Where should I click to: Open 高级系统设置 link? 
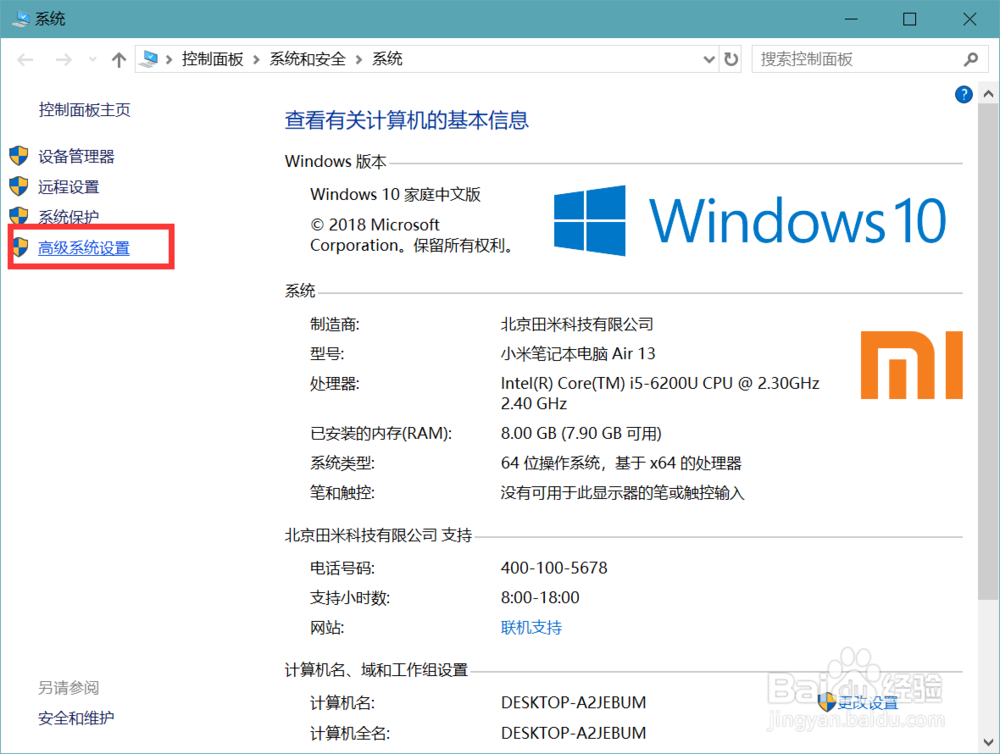tap(84, 248)
